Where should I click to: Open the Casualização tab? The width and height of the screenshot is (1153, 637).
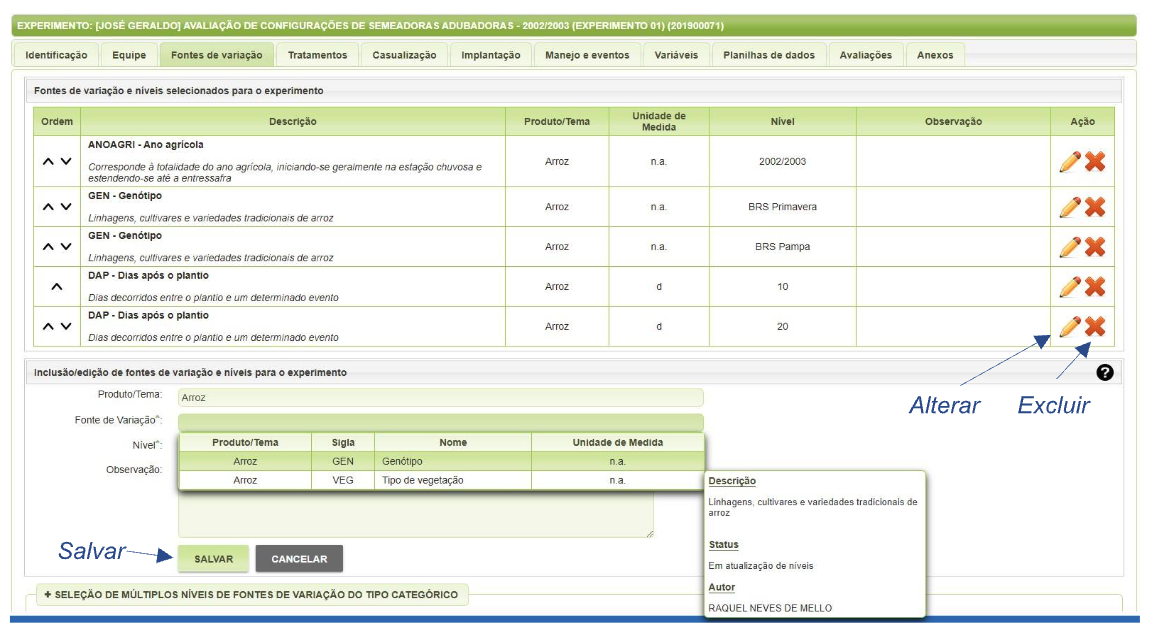[404, 55]
